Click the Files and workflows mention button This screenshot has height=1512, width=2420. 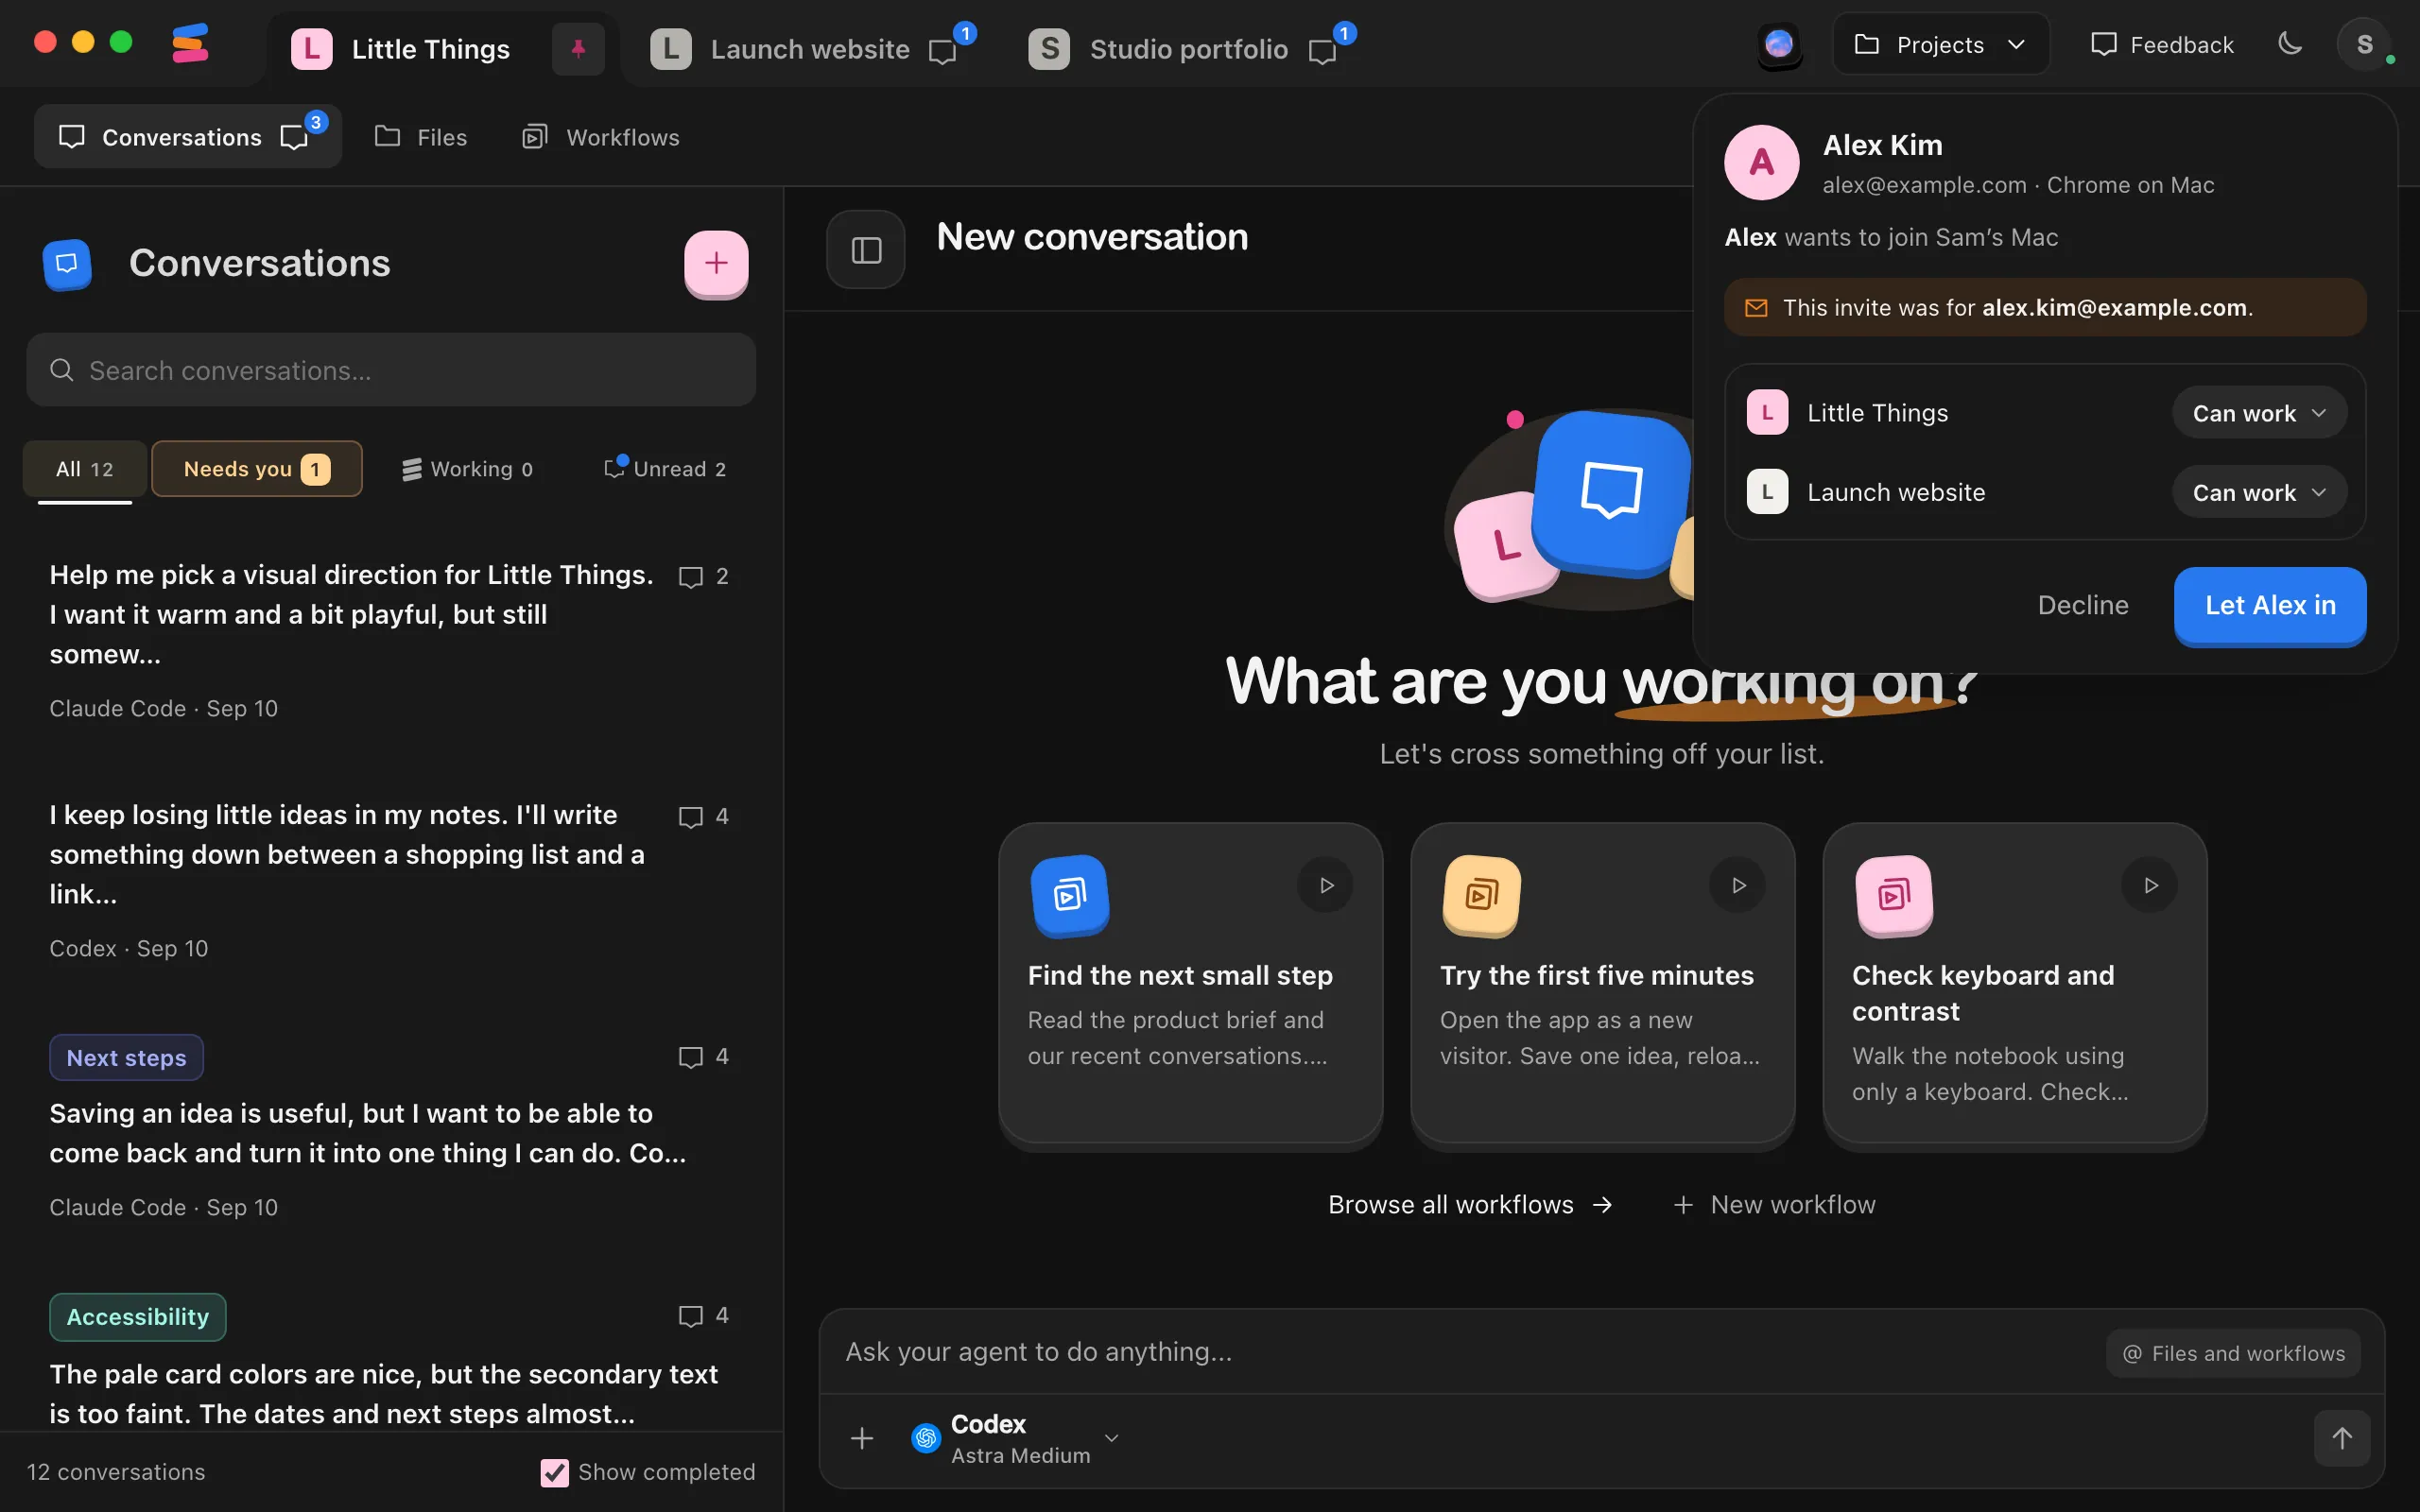coord(2233,1353)
